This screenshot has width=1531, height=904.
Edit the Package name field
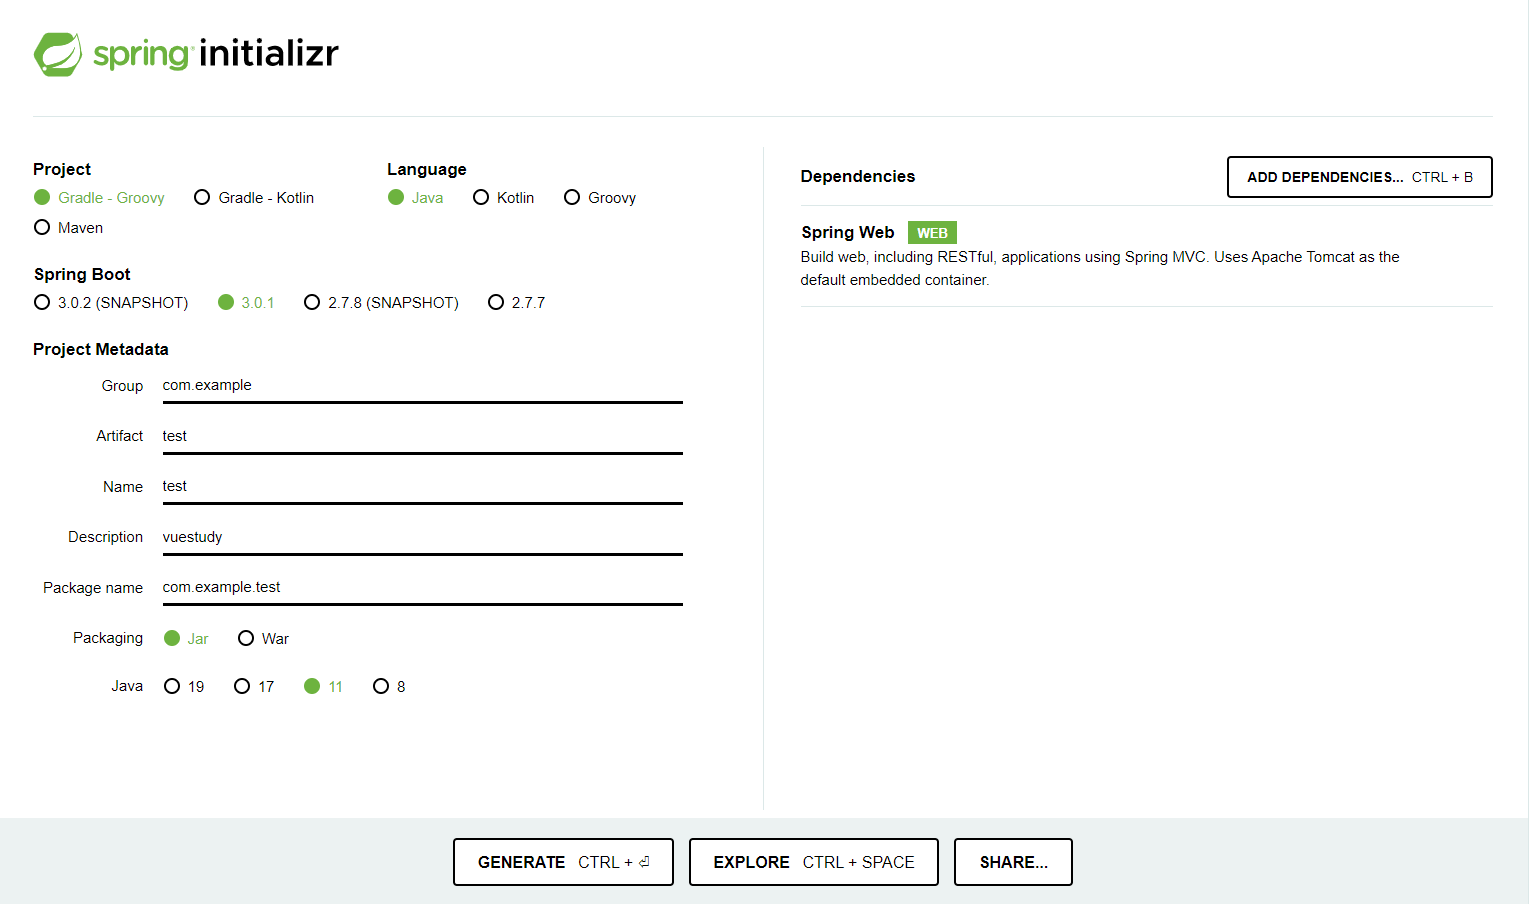(x=422, y=588)
